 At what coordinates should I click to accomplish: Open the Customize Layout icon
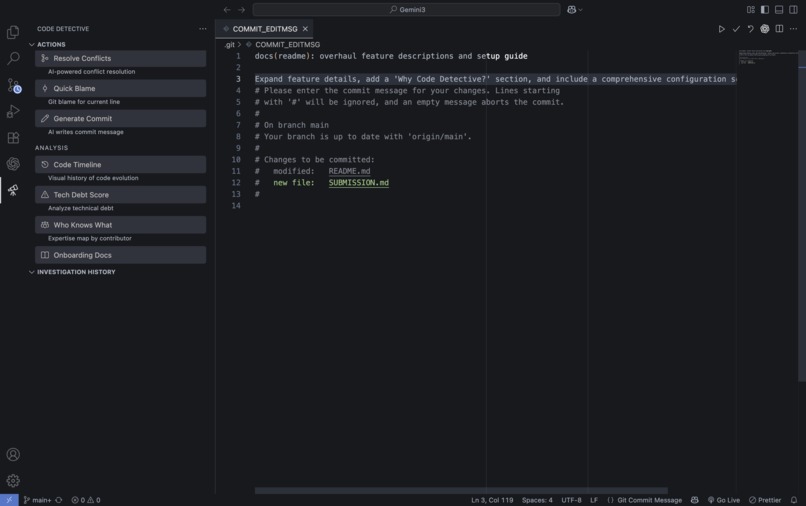750,9
